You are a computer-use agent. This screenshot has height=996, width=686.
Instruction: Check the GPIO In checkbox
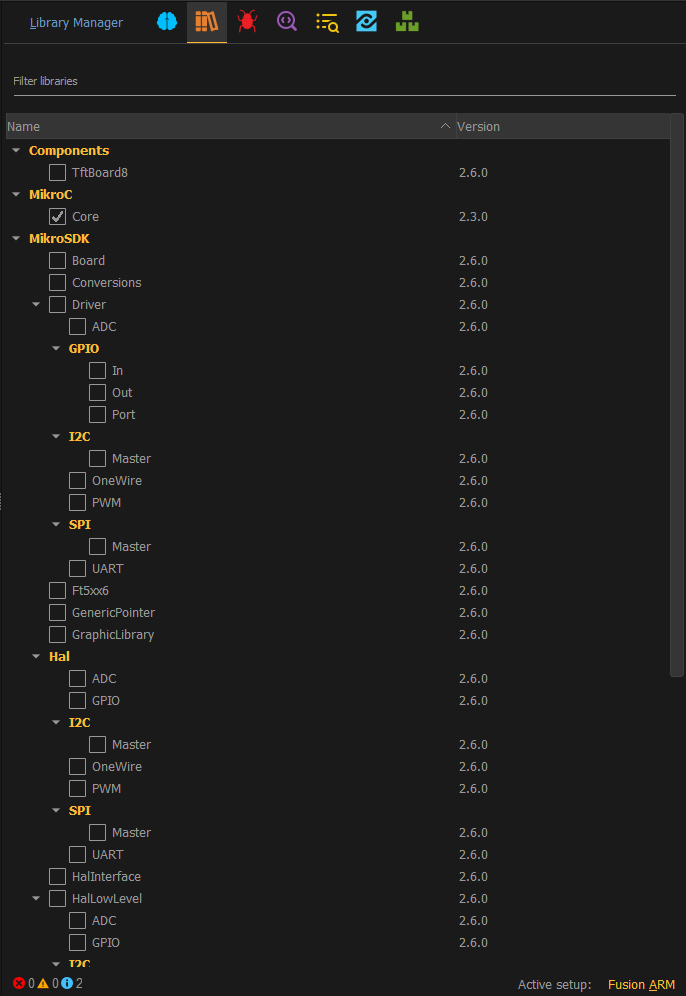click(x=97, y=370)
